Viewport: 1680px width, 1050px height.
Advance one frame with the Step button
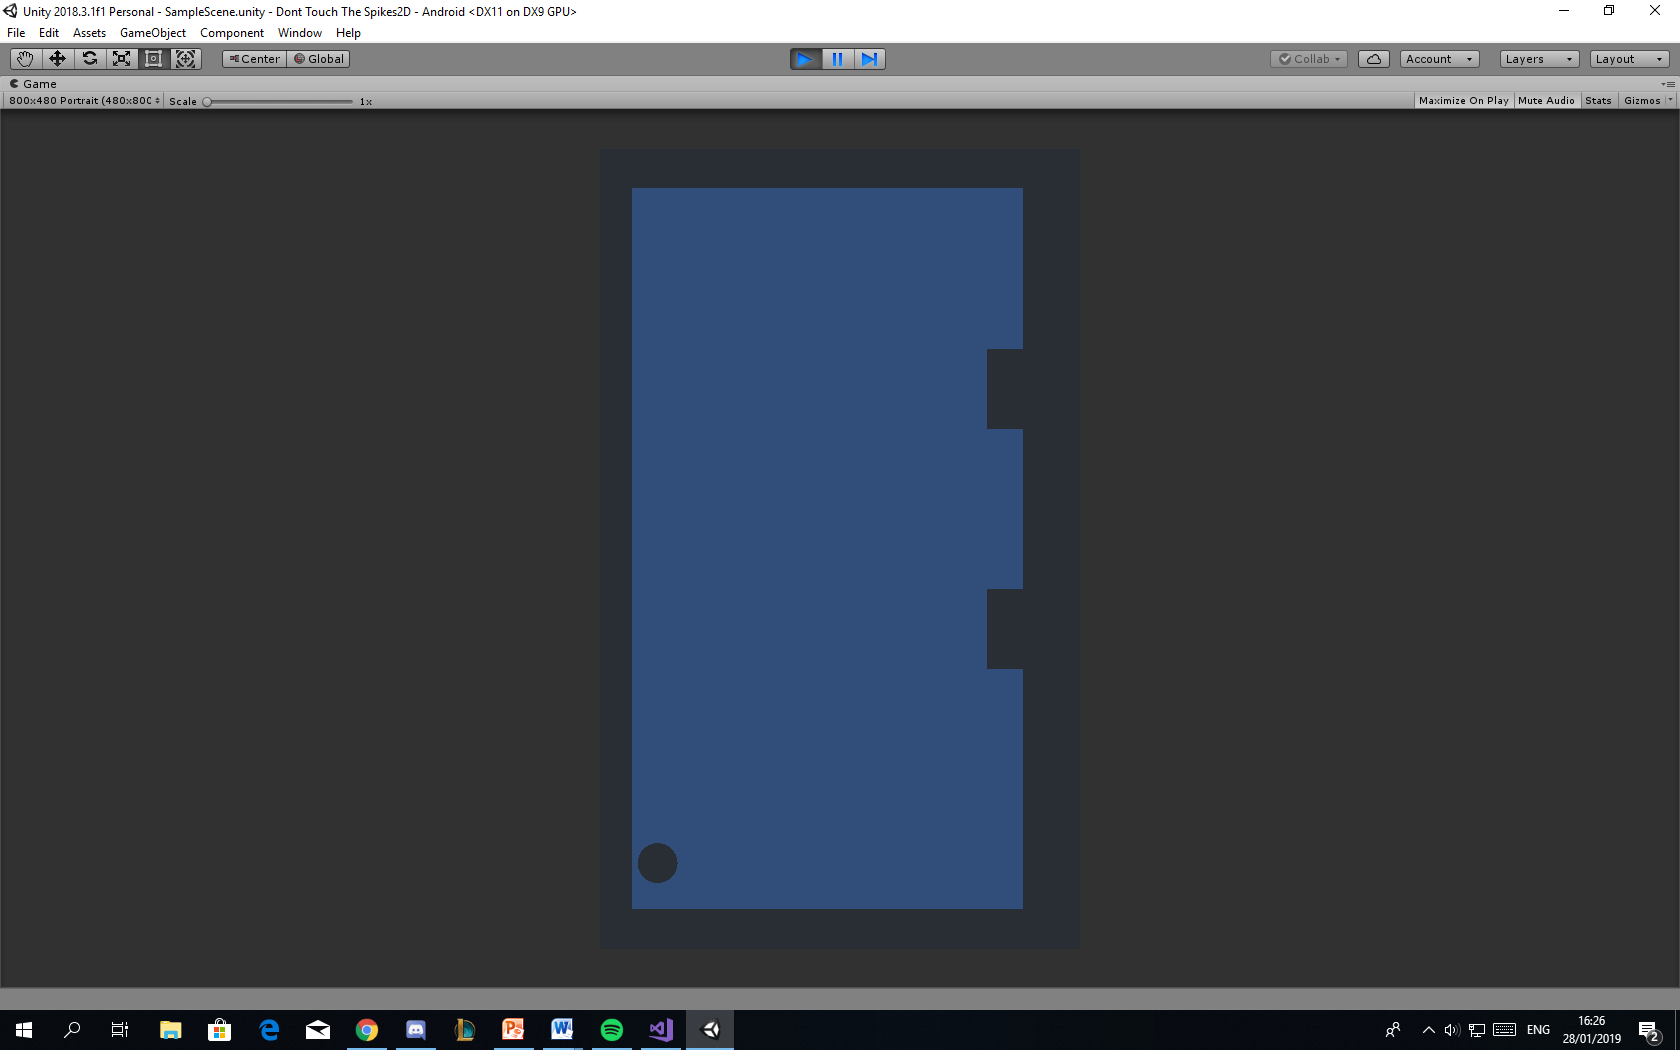[x=869, y=59]
